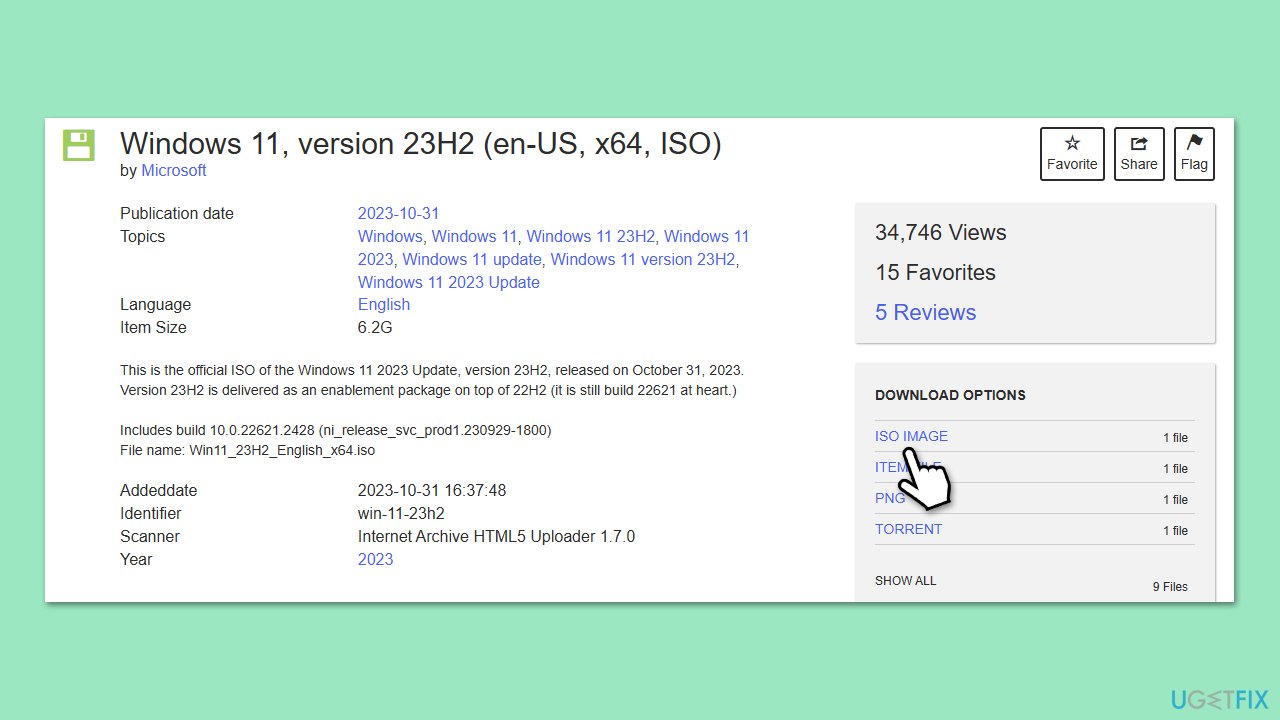Click SHOW ALL download files
Screen dimensions: 1280x720
coord(906,580)
